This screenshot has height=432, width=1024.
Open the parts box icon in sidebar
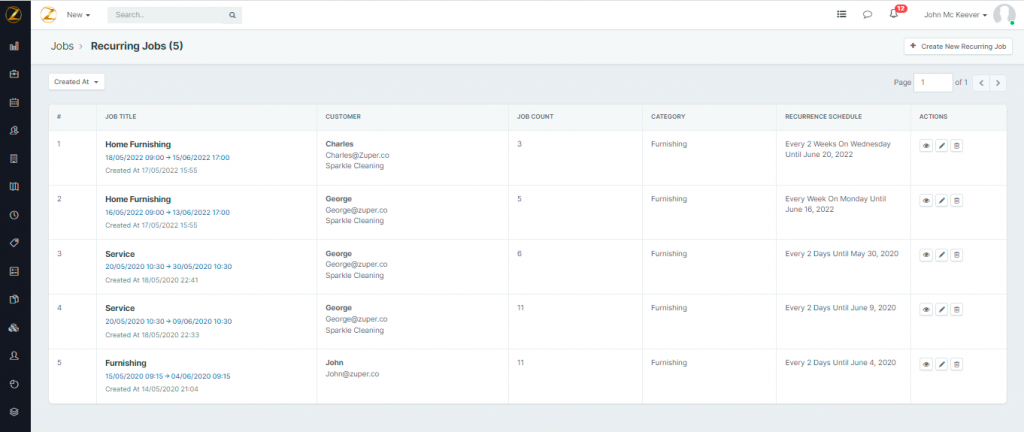coord(14,300)
